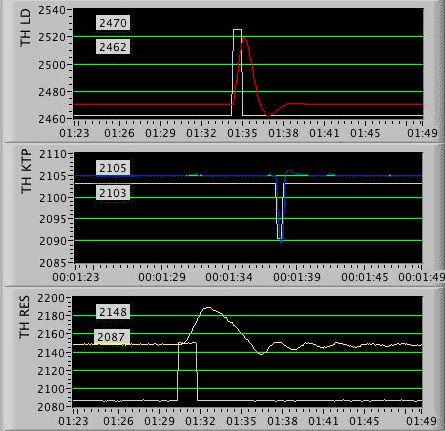This screenshot has height=431, width=445.
Task: Click the 2085 lower scale value of TH KTP
Action: tap(53, 263)
